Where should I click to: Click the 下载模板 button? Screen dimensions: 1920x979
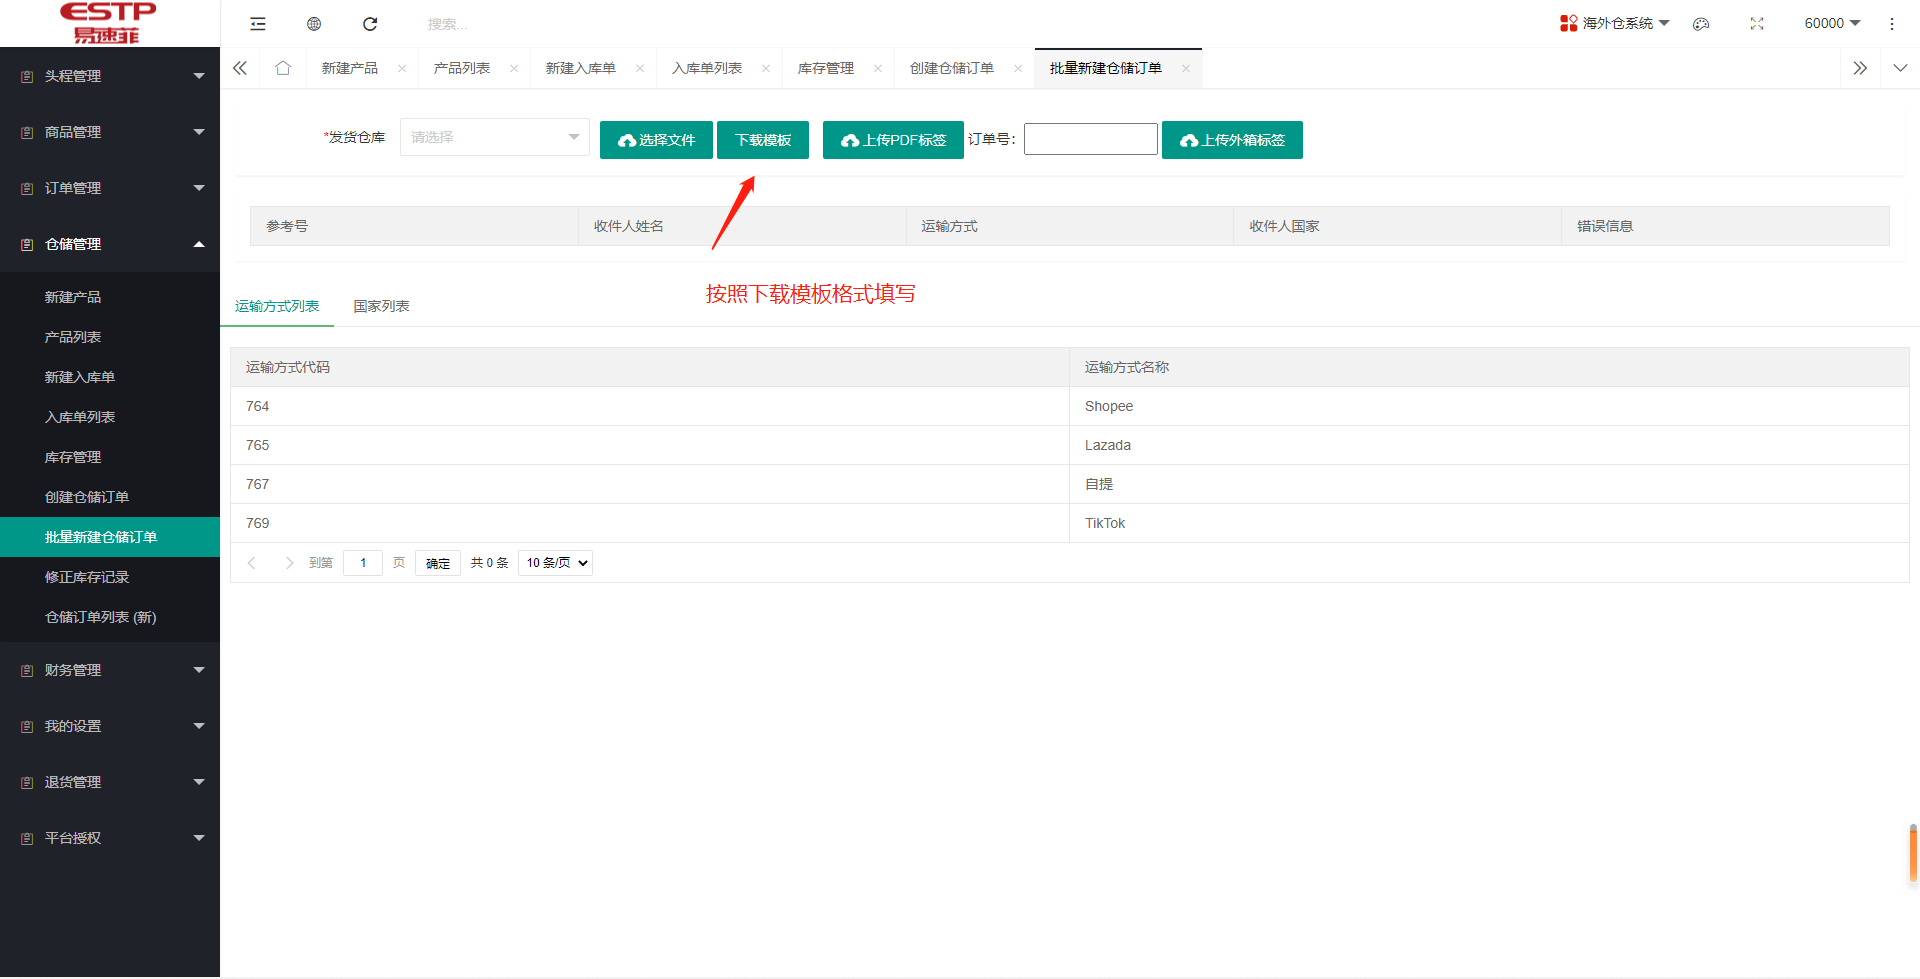click(762, 140)
